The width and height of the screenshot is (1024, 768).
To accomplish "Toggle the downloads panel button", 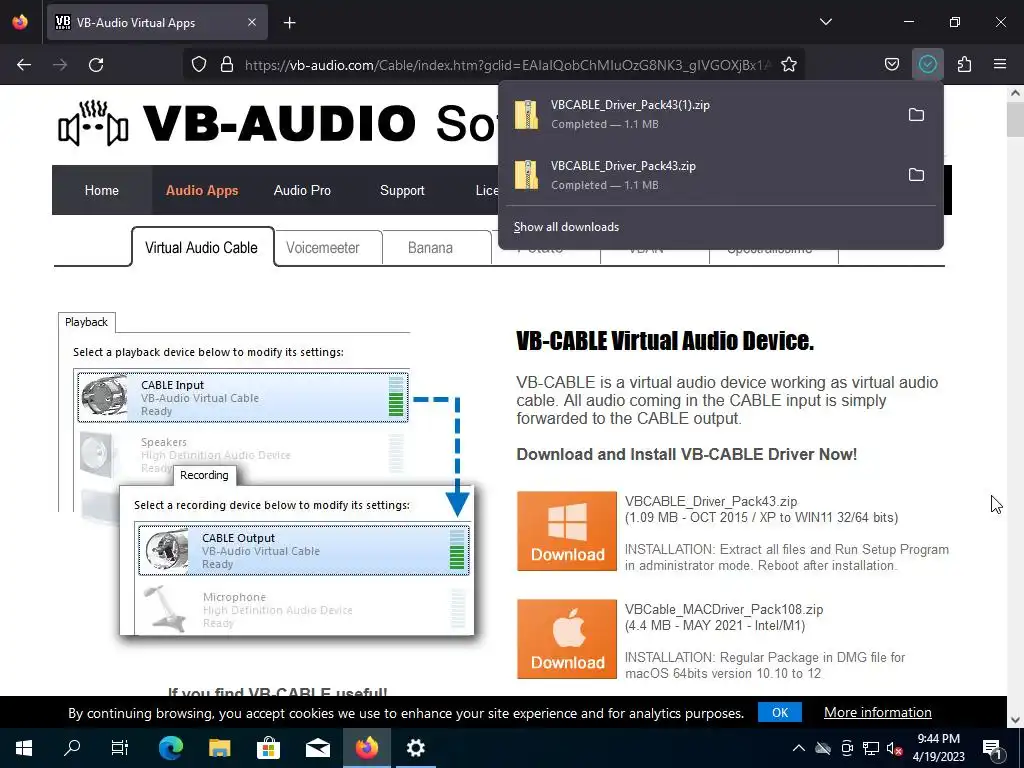I will 927,64.
